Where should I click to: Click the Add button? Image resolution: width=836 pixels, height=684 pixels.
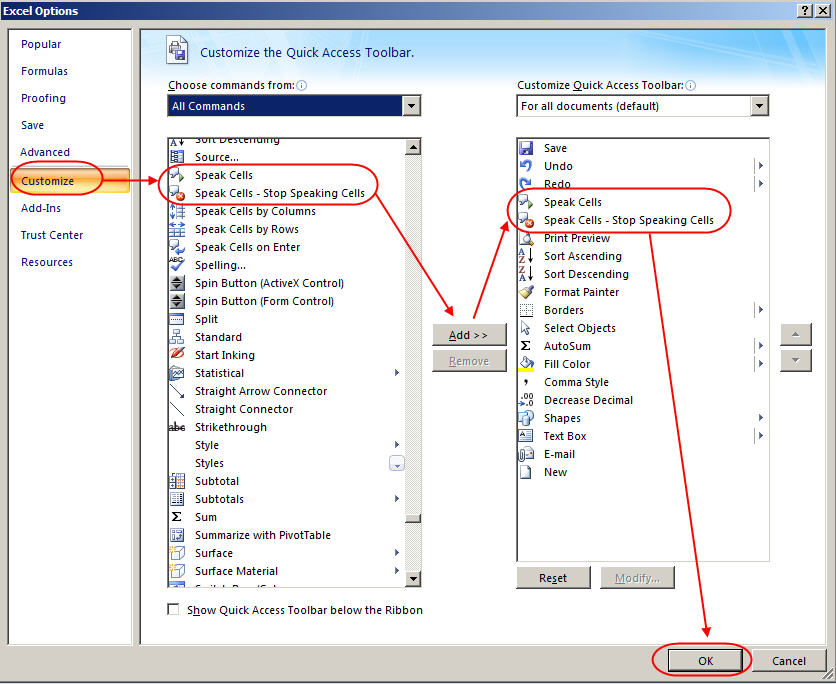pyautogui.click(x=469, y=335)
